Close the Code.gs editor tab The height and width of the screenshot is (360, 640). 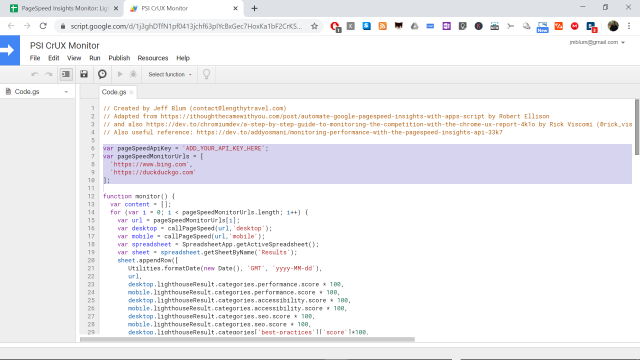pos(131,93)
